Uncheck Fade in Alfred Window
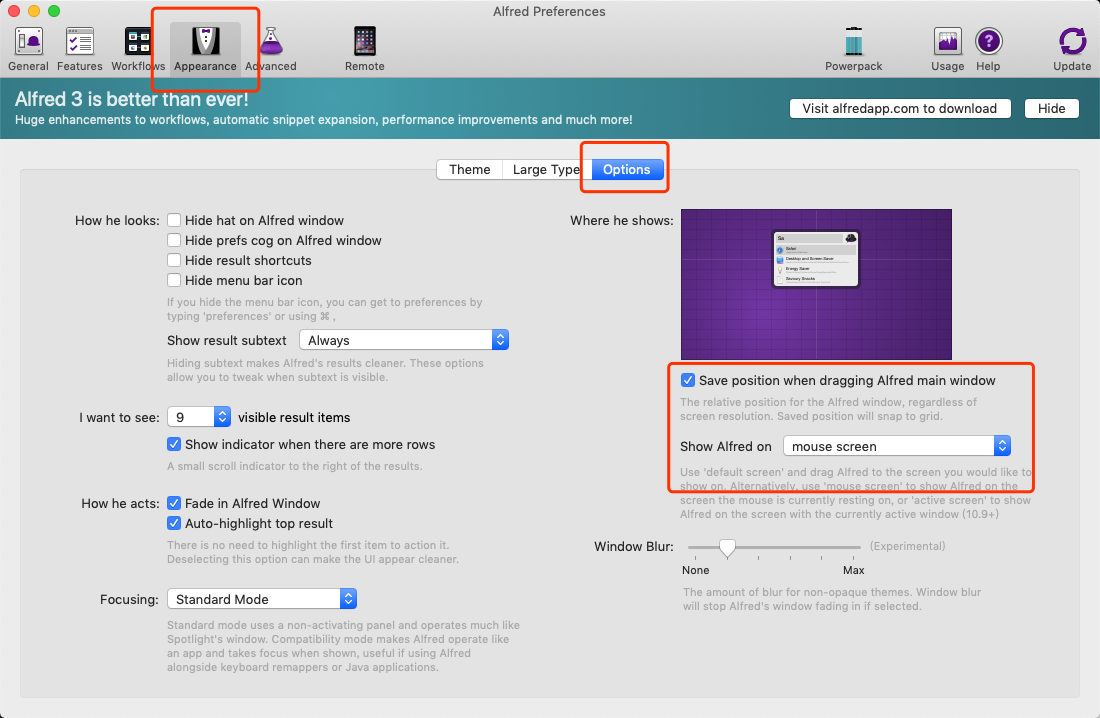Viewport: 1100px width, 718px height. click(174, 503)
